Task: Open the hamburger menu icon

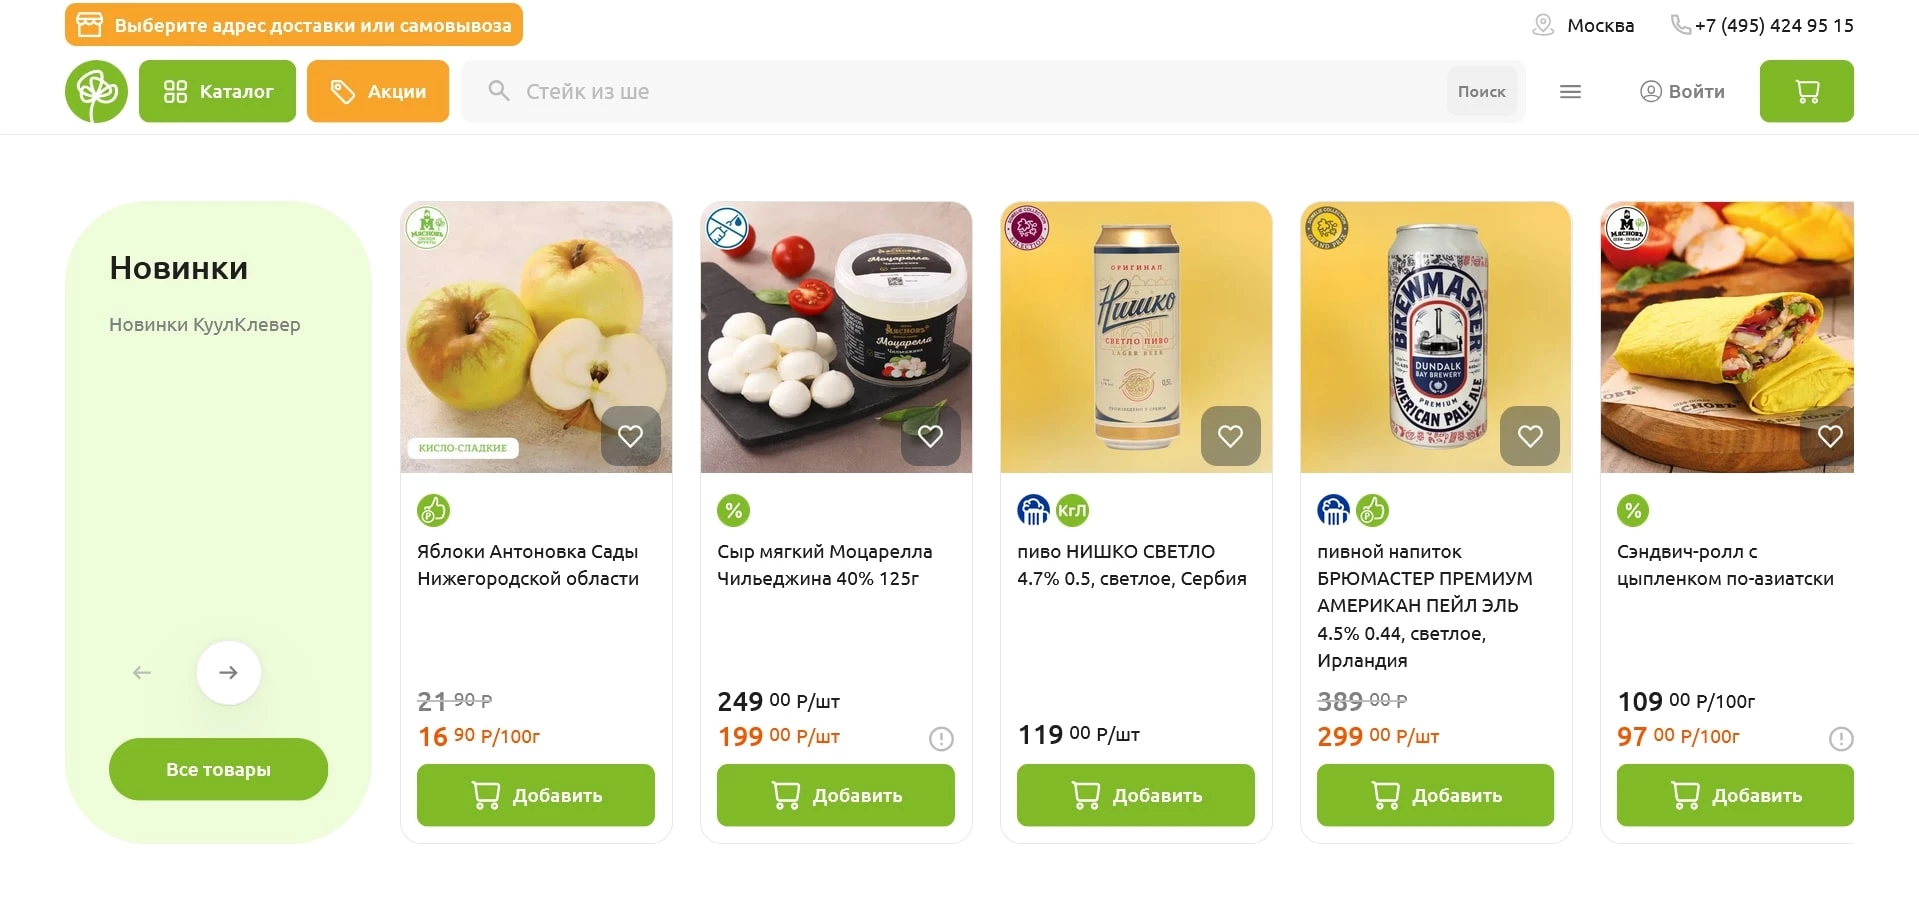Action: point(1570,92)
